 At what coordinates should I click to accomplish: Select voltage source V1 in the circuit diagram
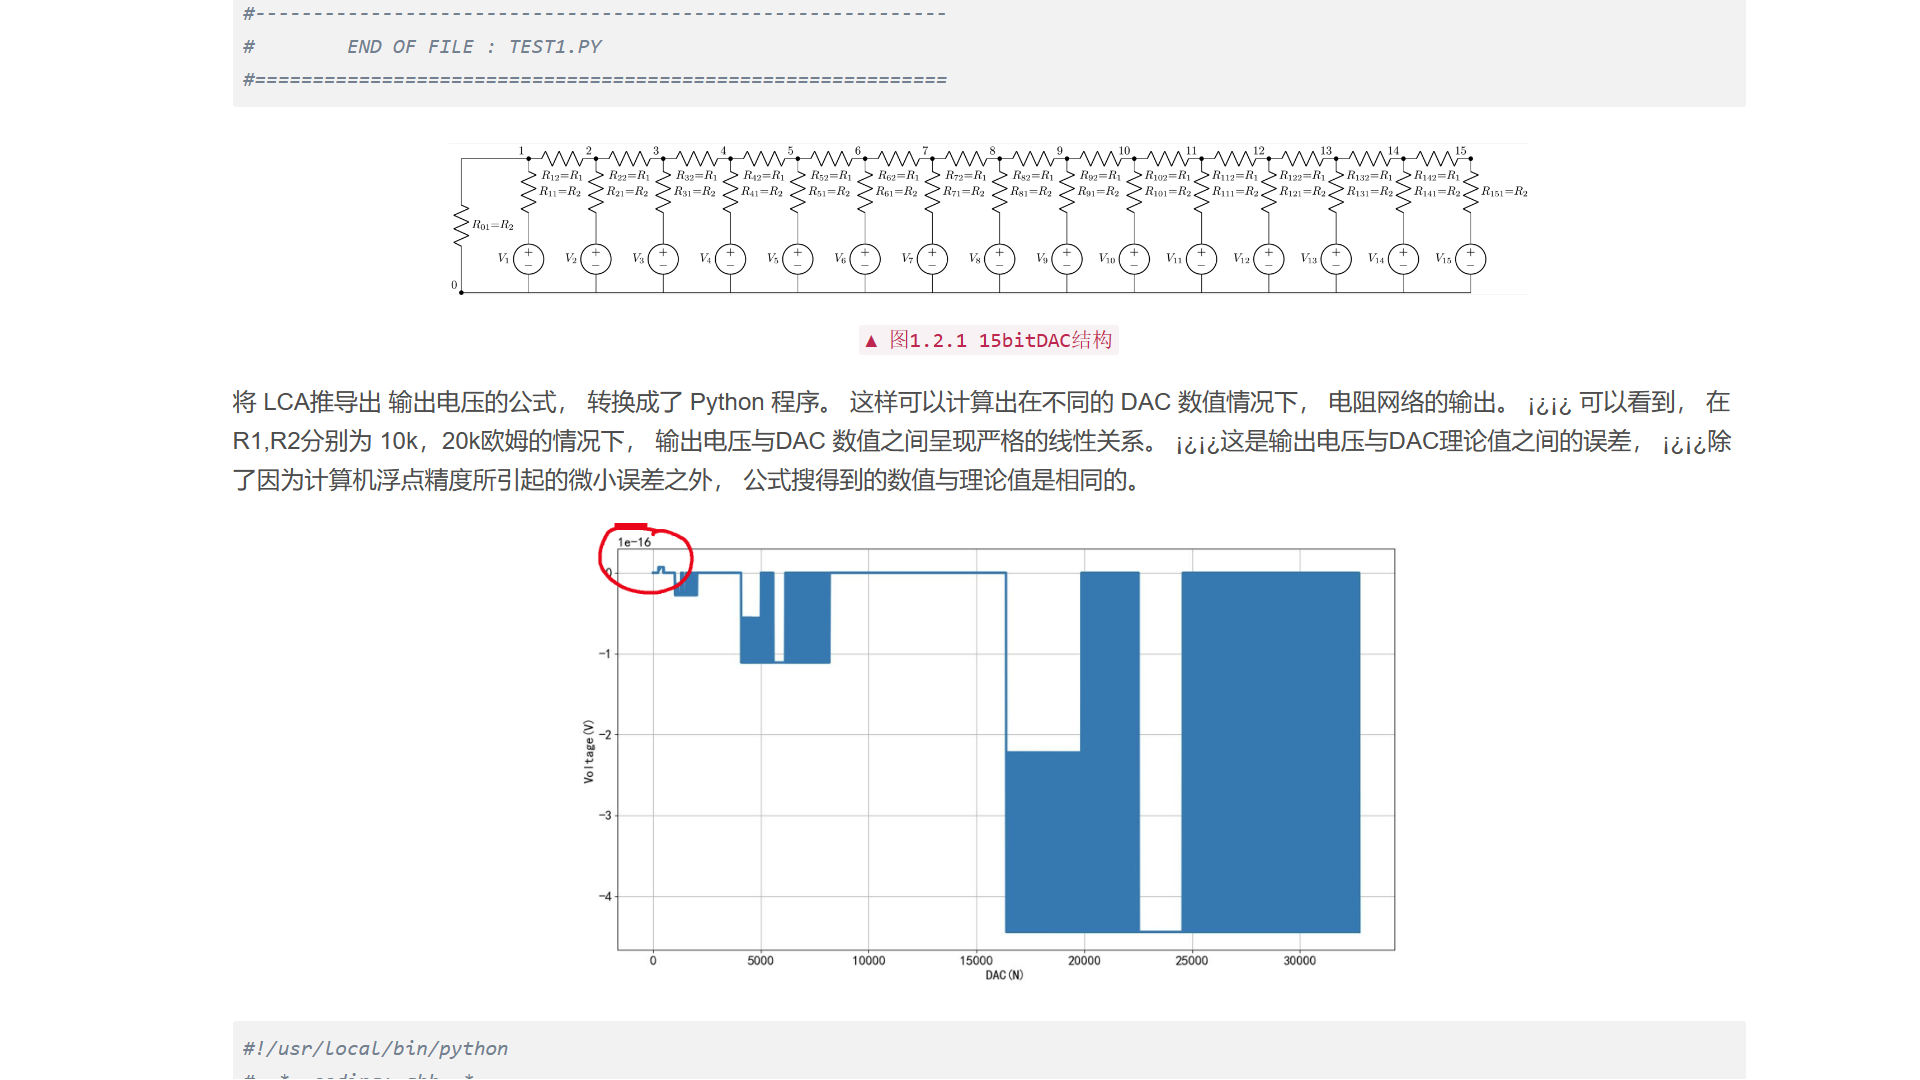click(x=527, y=258)
